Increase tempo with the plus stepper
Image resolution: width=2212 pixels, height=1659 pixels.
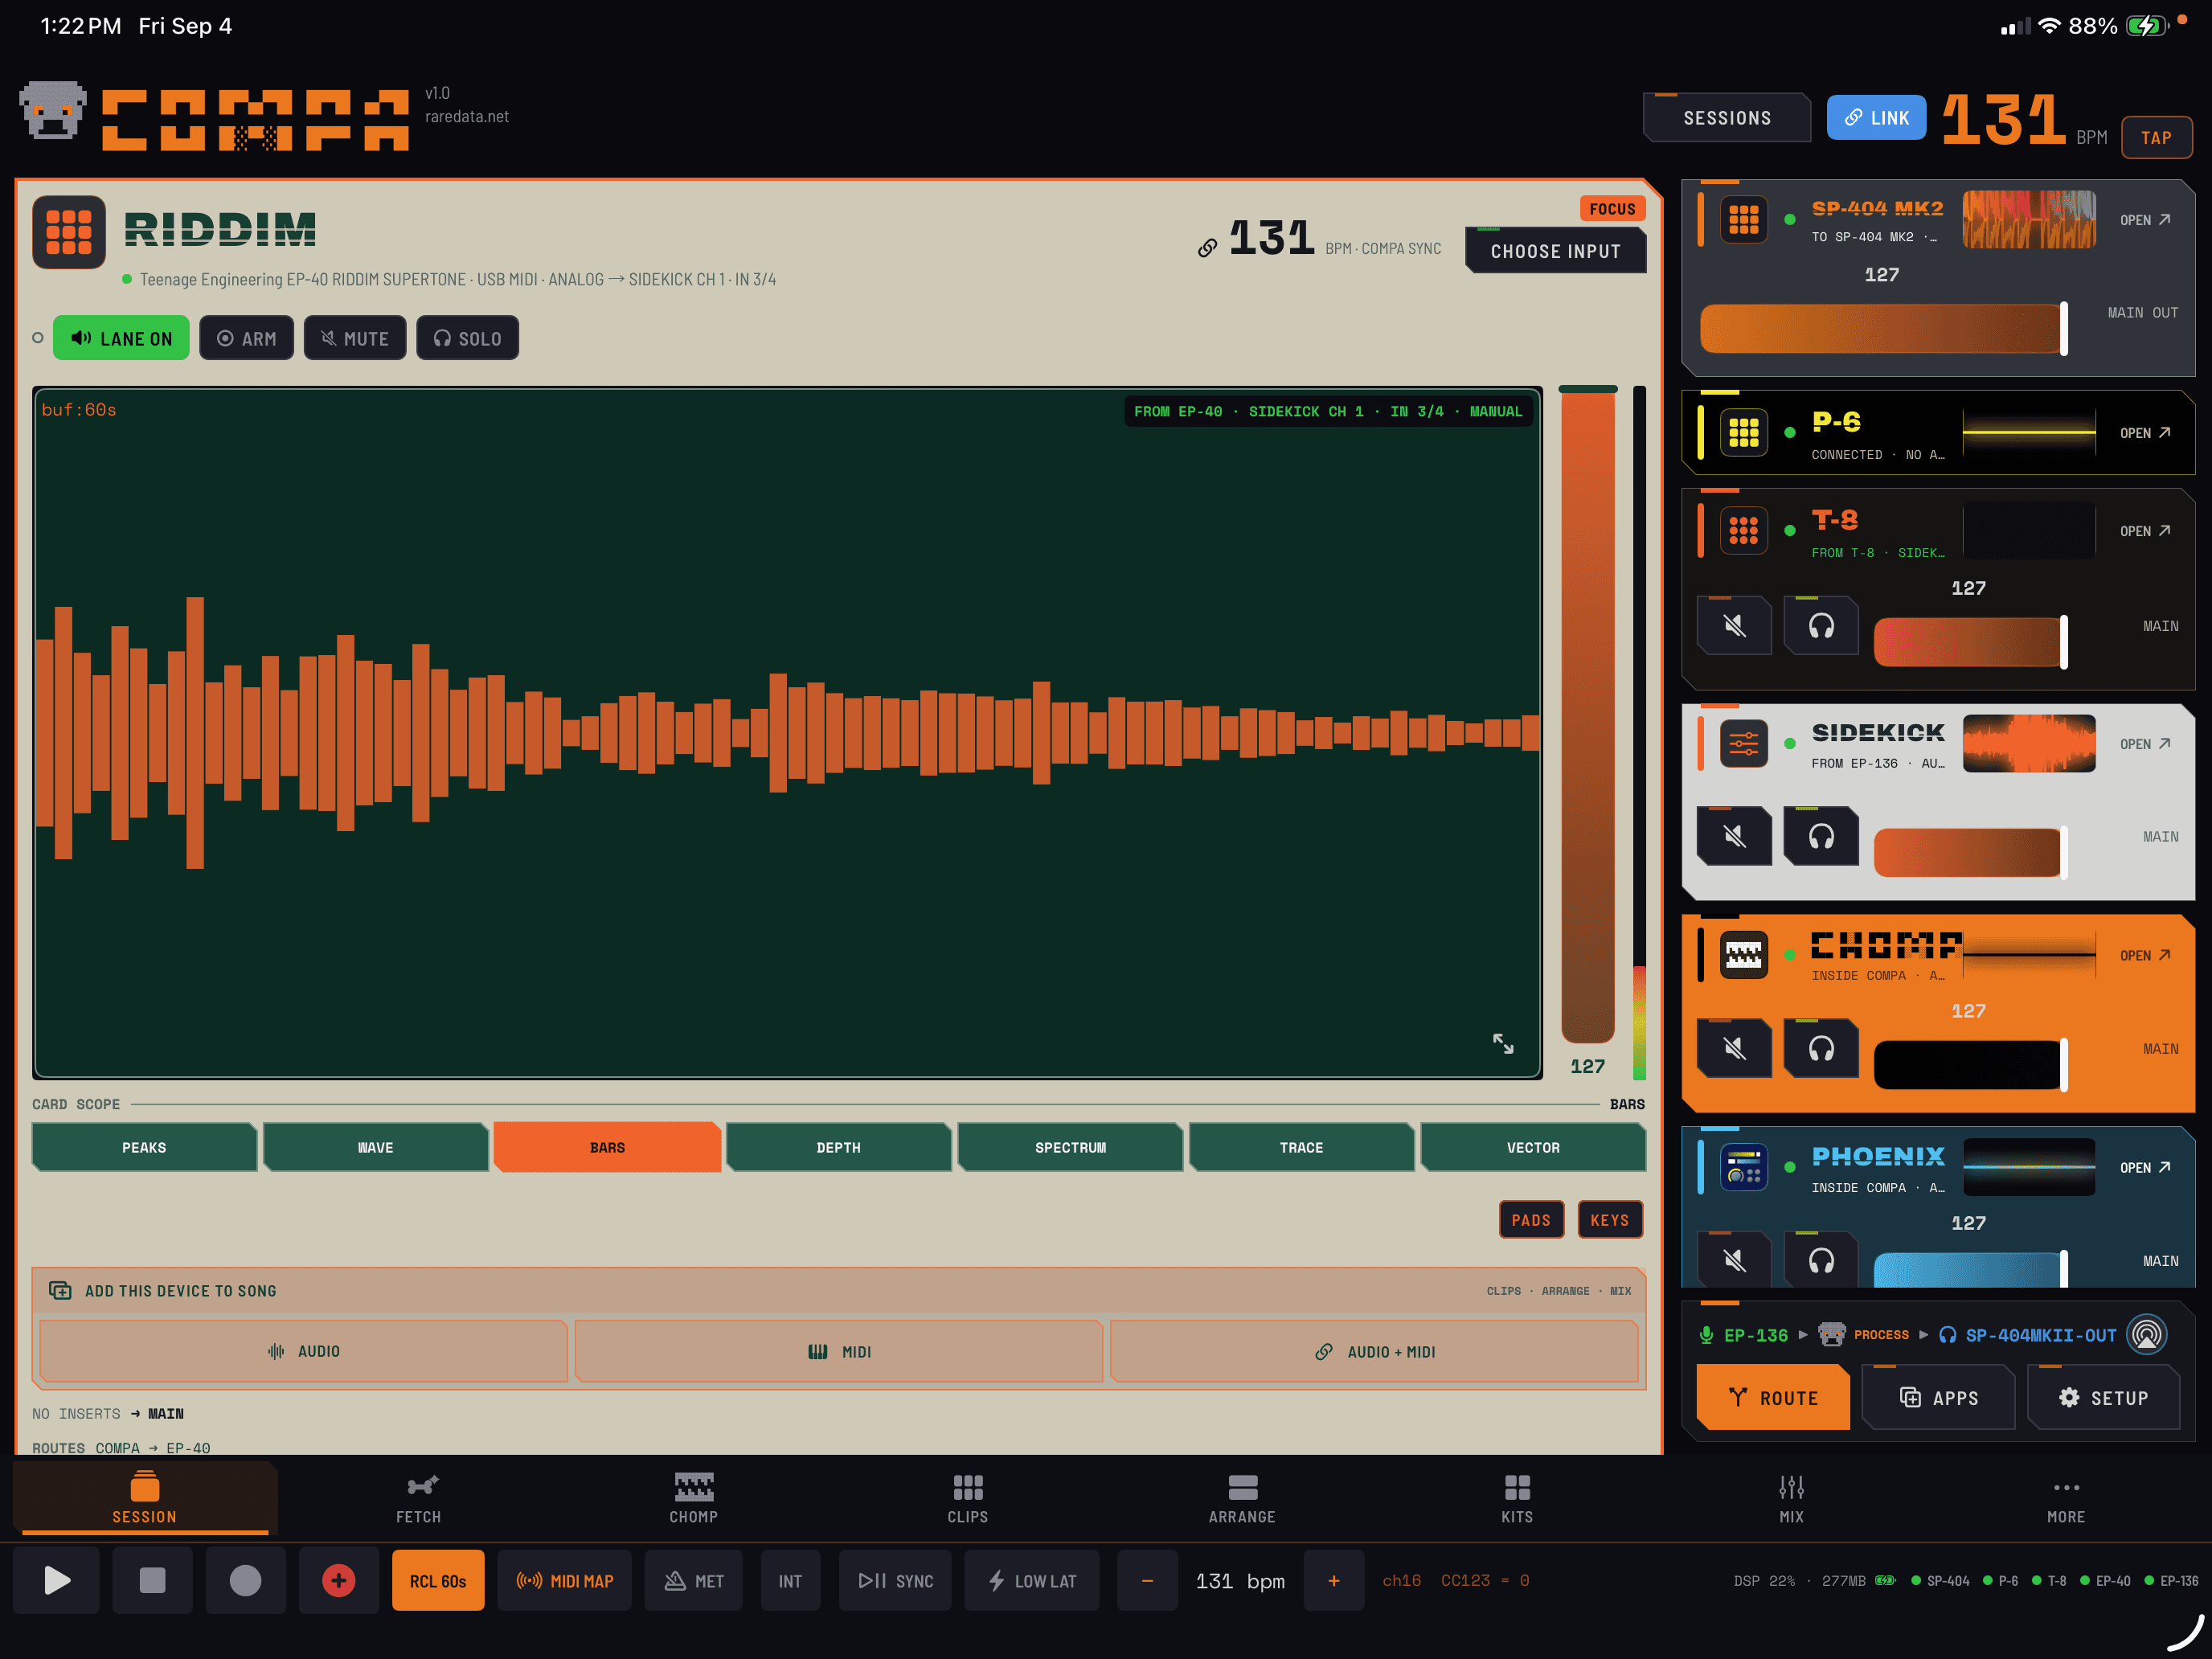(x=1333, y=1580)
